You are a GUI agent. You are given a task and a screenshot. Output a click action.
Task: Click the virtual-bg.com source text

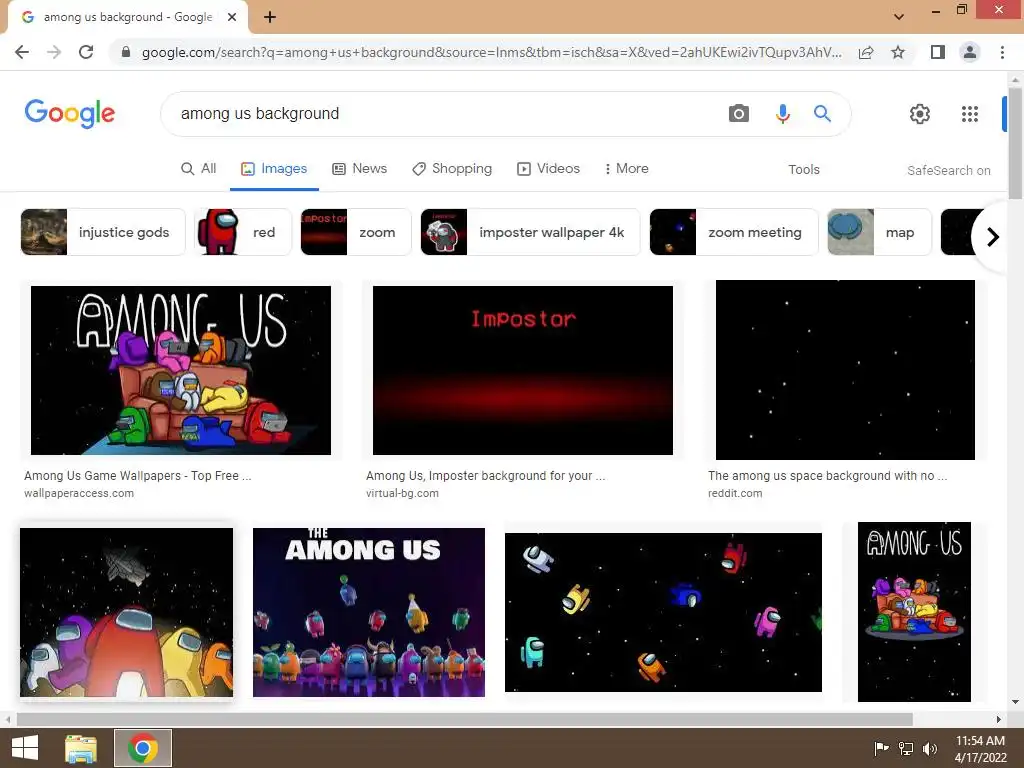click(402, 493)
